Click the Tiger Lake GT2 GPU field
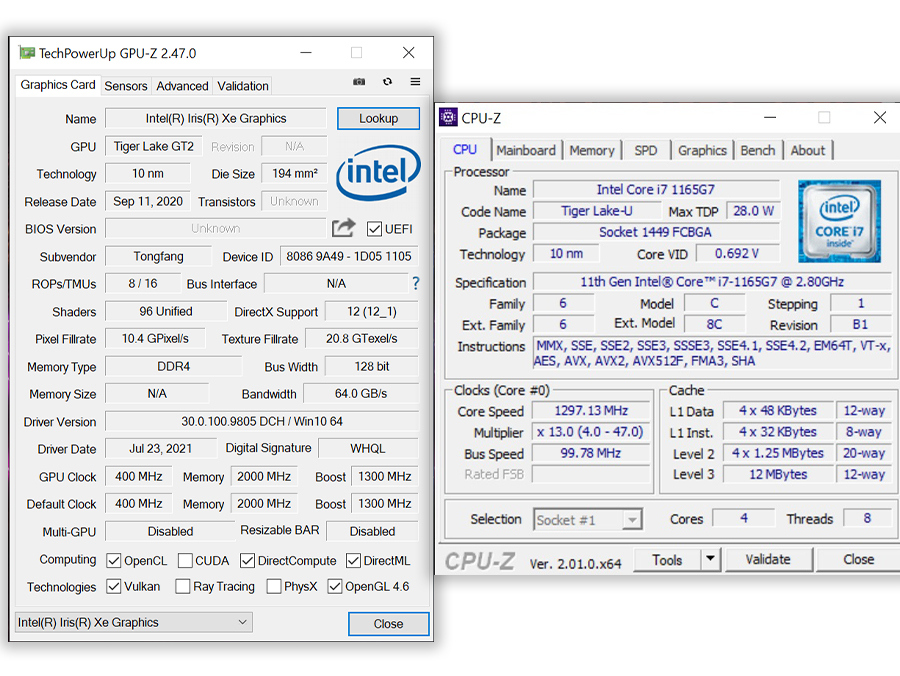The width and height of the screenshot is (900, 676). (154, 146)
